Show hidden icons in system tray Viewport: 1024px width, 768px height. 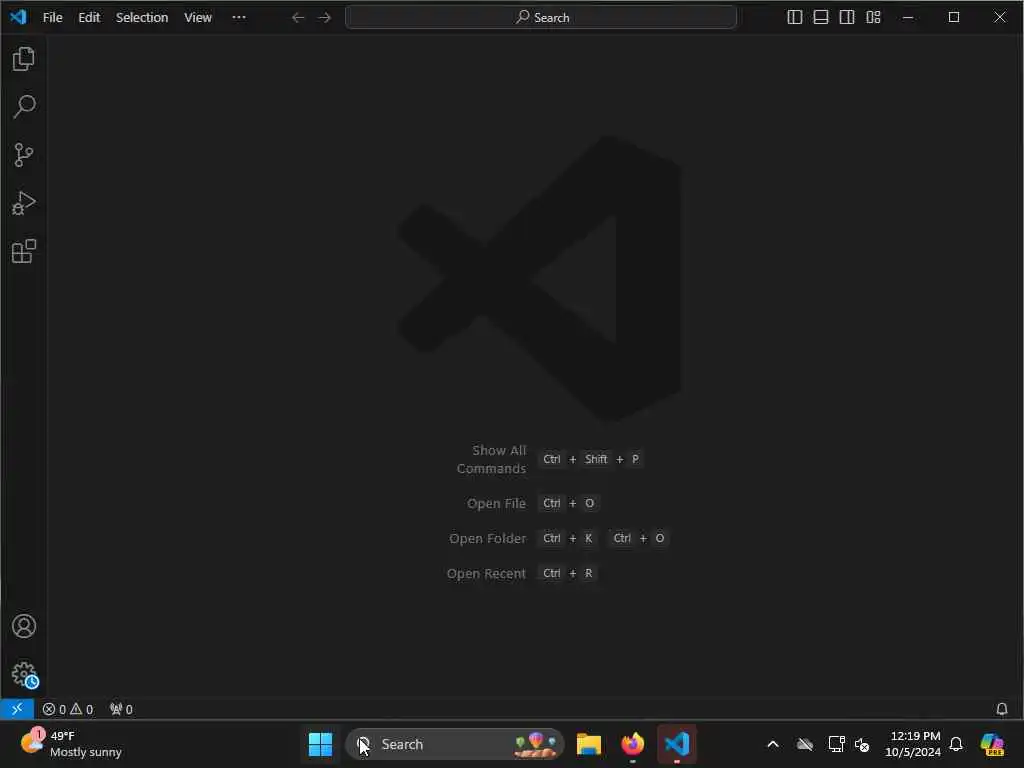click(773, 744)
